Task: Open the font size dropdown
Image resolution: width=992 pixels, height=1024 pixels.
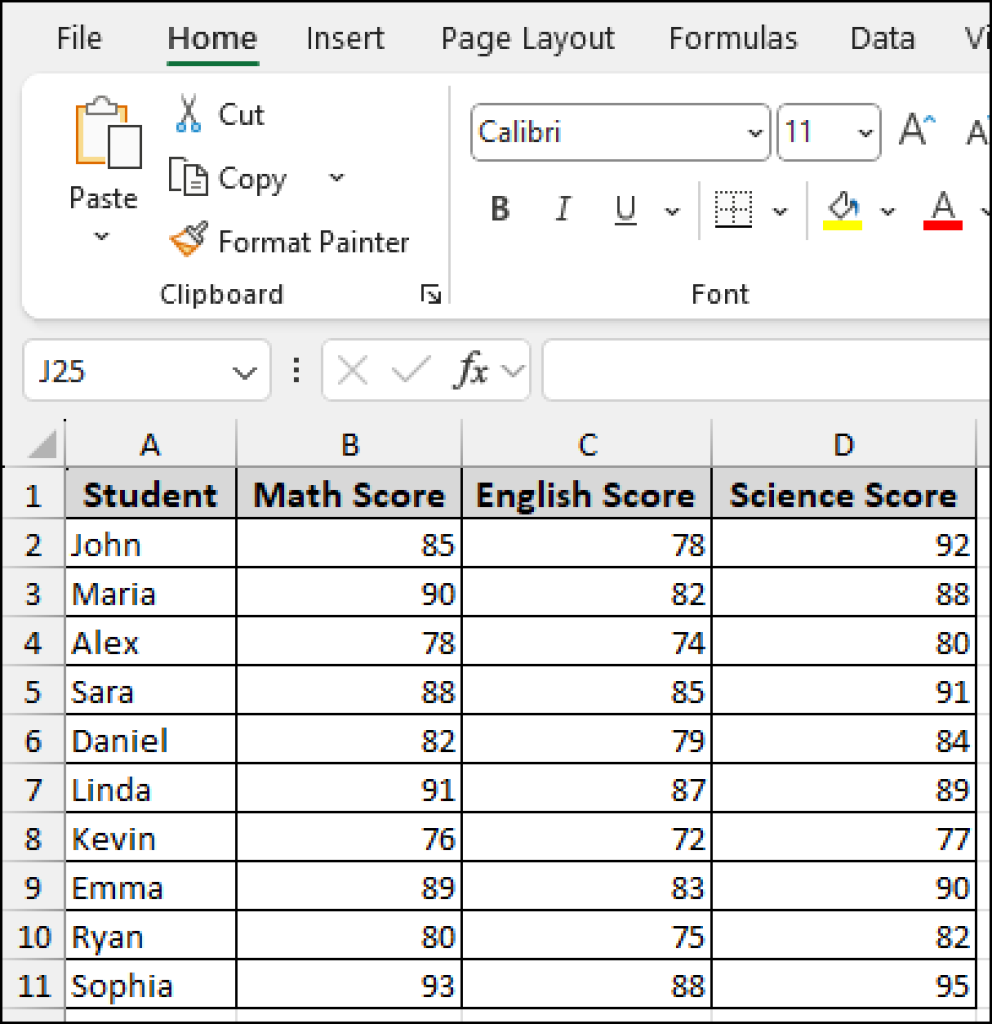Action: [x=865, y=131]
